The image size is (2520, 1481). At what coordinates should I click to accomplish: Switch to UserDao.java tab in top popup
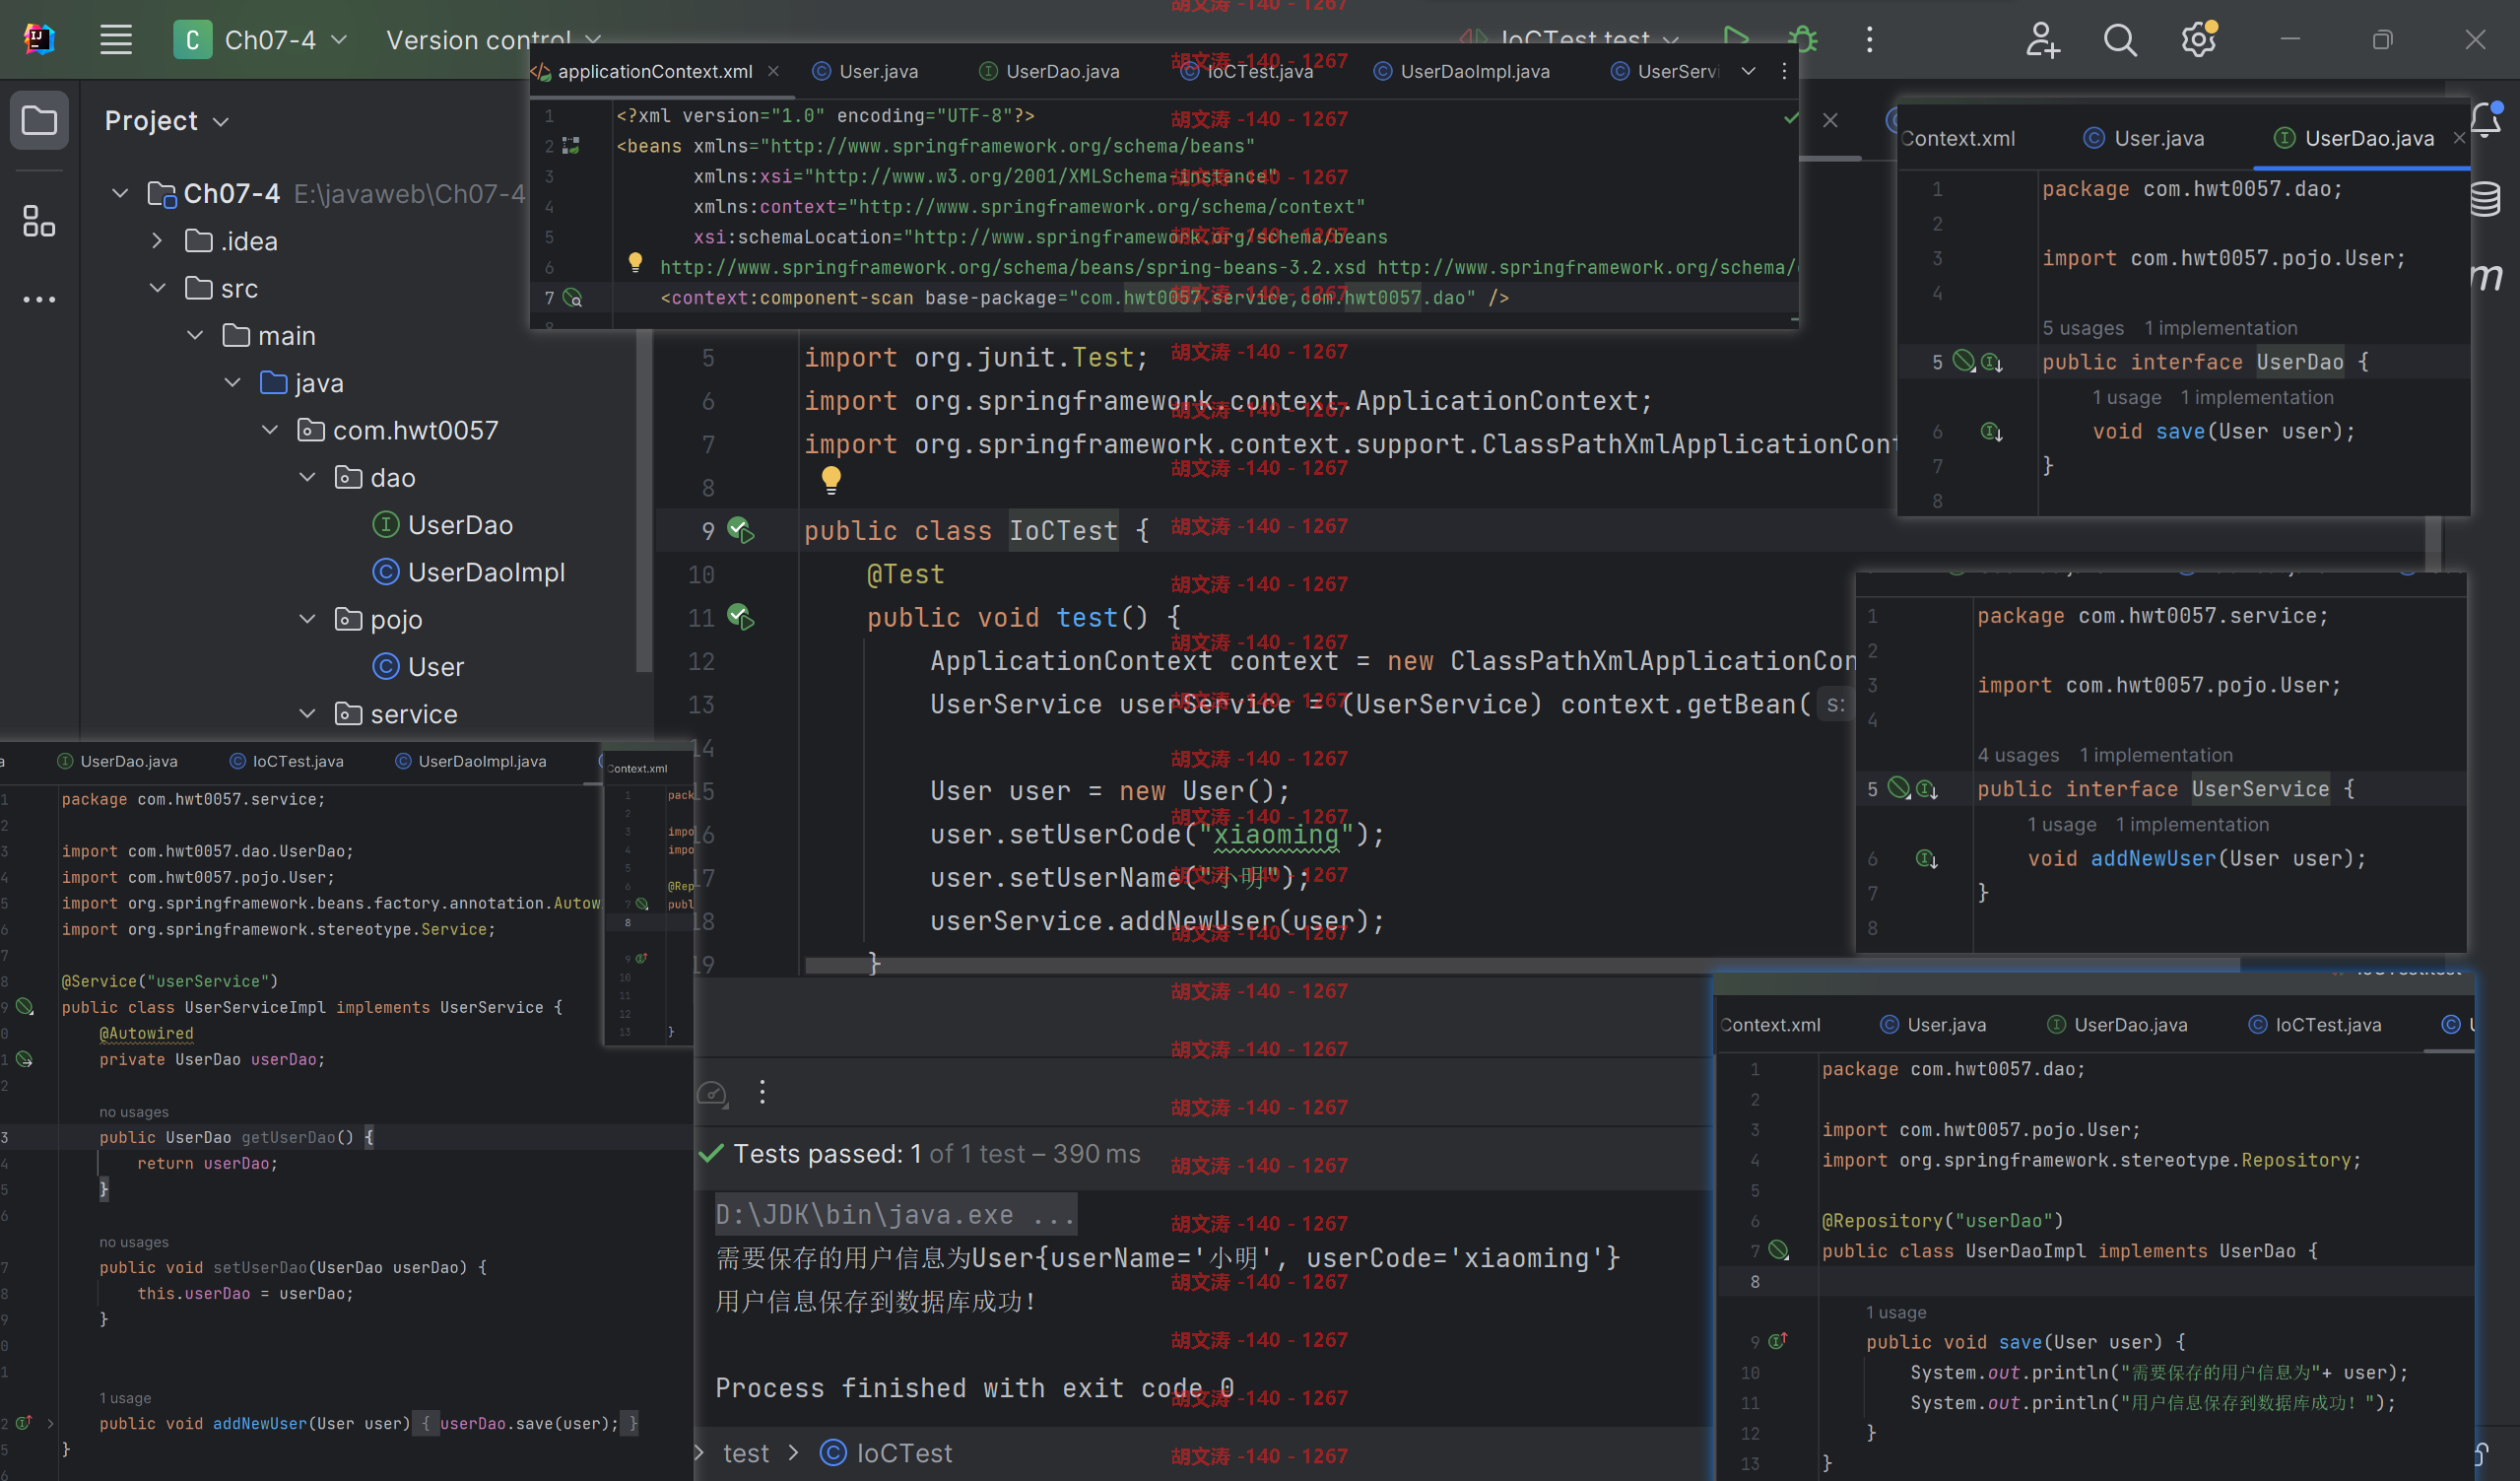click(x=1049, y=71)
